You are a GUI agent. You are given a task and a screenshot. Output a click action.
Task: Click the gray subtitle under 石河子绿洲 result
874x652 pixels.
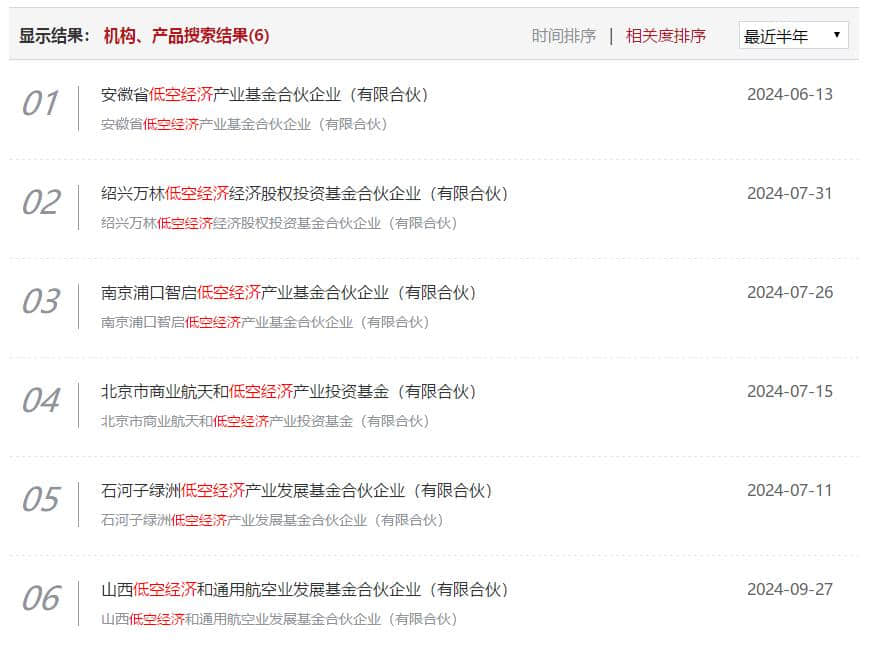click(272, 520)
